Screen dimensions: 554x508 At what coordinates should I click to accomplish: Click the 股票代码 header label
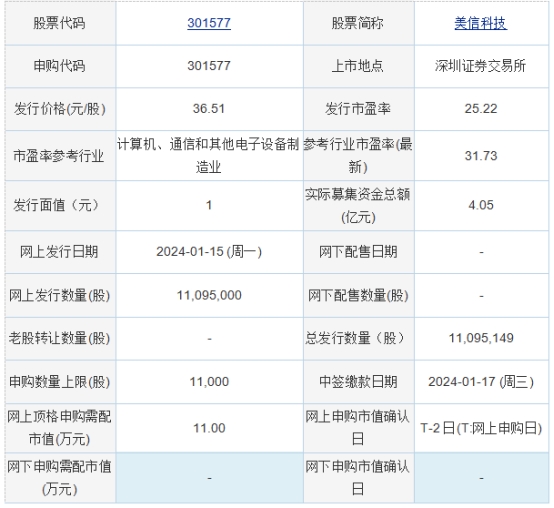coord(59,23)
